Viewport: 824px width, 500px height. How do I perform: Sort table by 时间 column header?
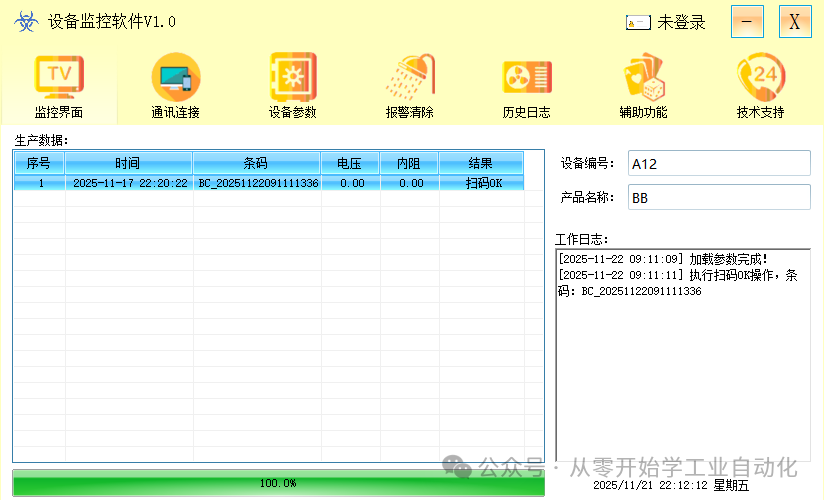128,163
